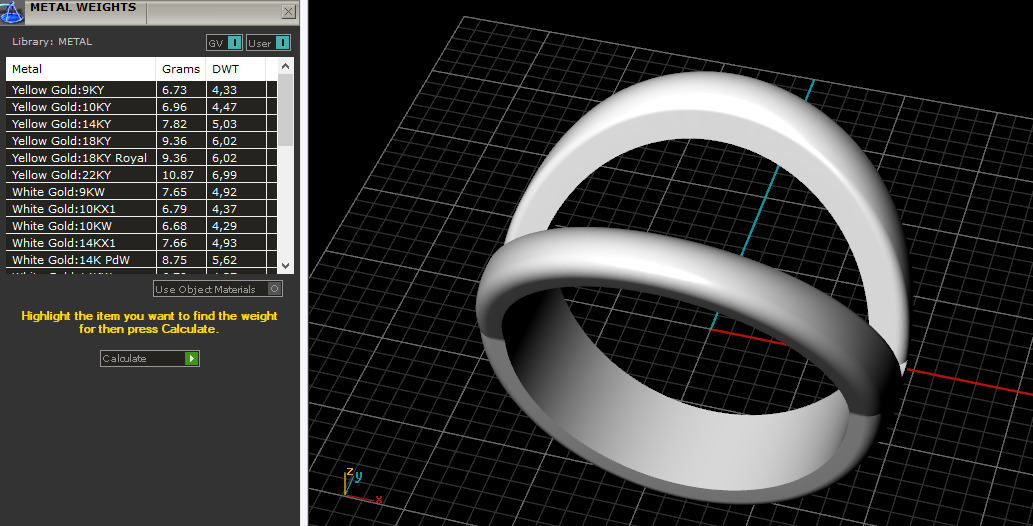Click the Library: METAL label
The width and height of the screenshot is (1033, 526).
pos(52,42)
